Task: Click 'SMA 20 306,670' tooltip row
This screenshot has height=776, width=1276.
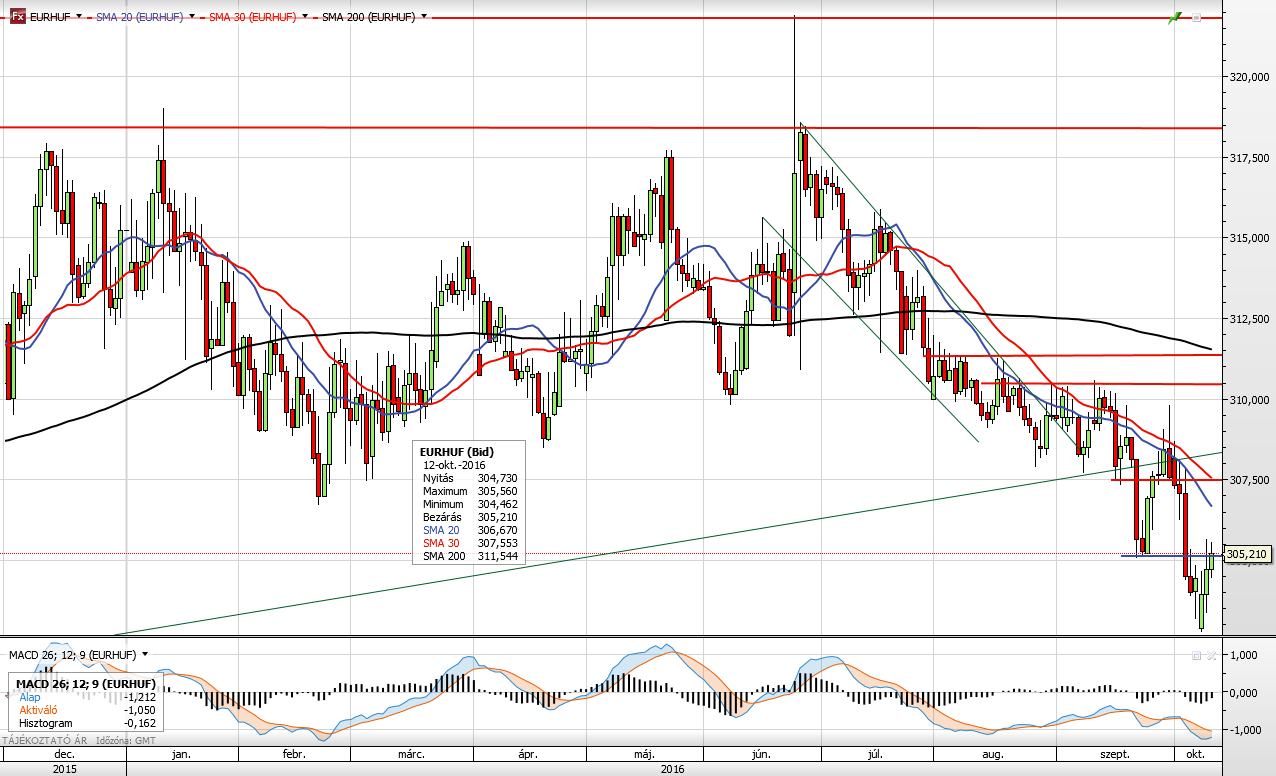Action: (469, 530)
